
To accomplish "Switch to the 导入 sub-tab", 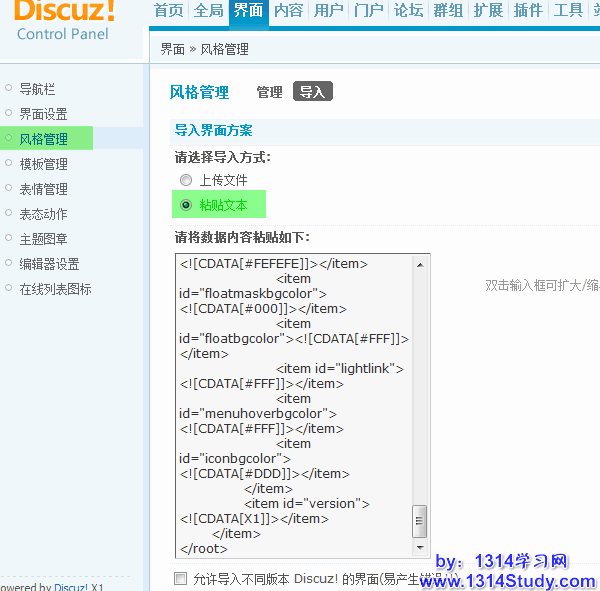I will (312, 92).
